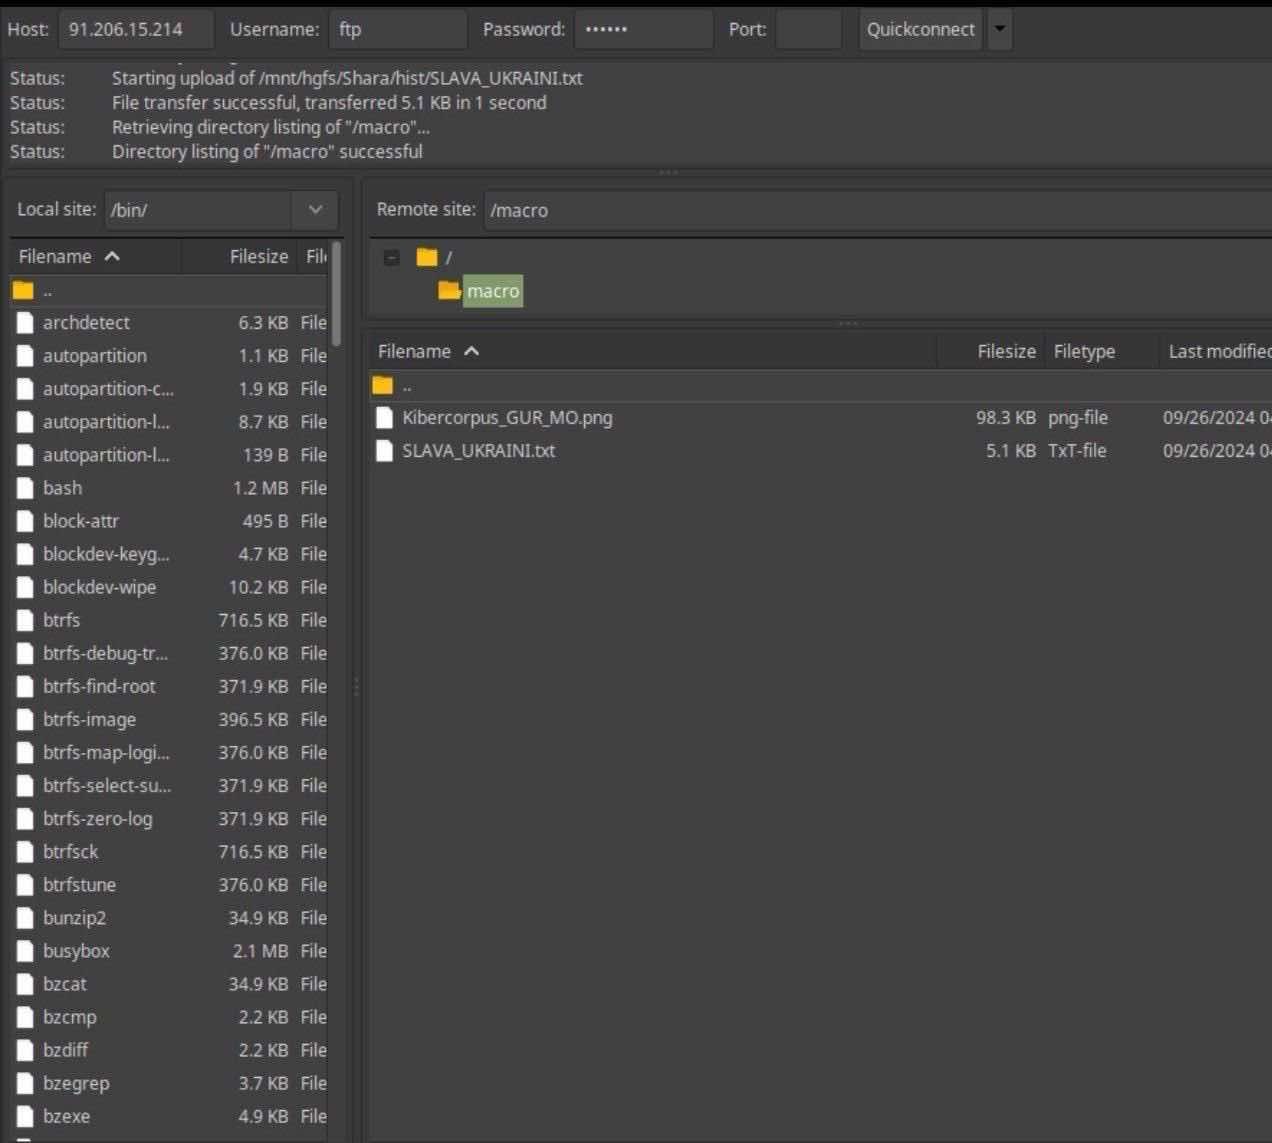1272x1143 pixels.
Task: Open the Local site path dropdown
Action: tap(315, 210)
